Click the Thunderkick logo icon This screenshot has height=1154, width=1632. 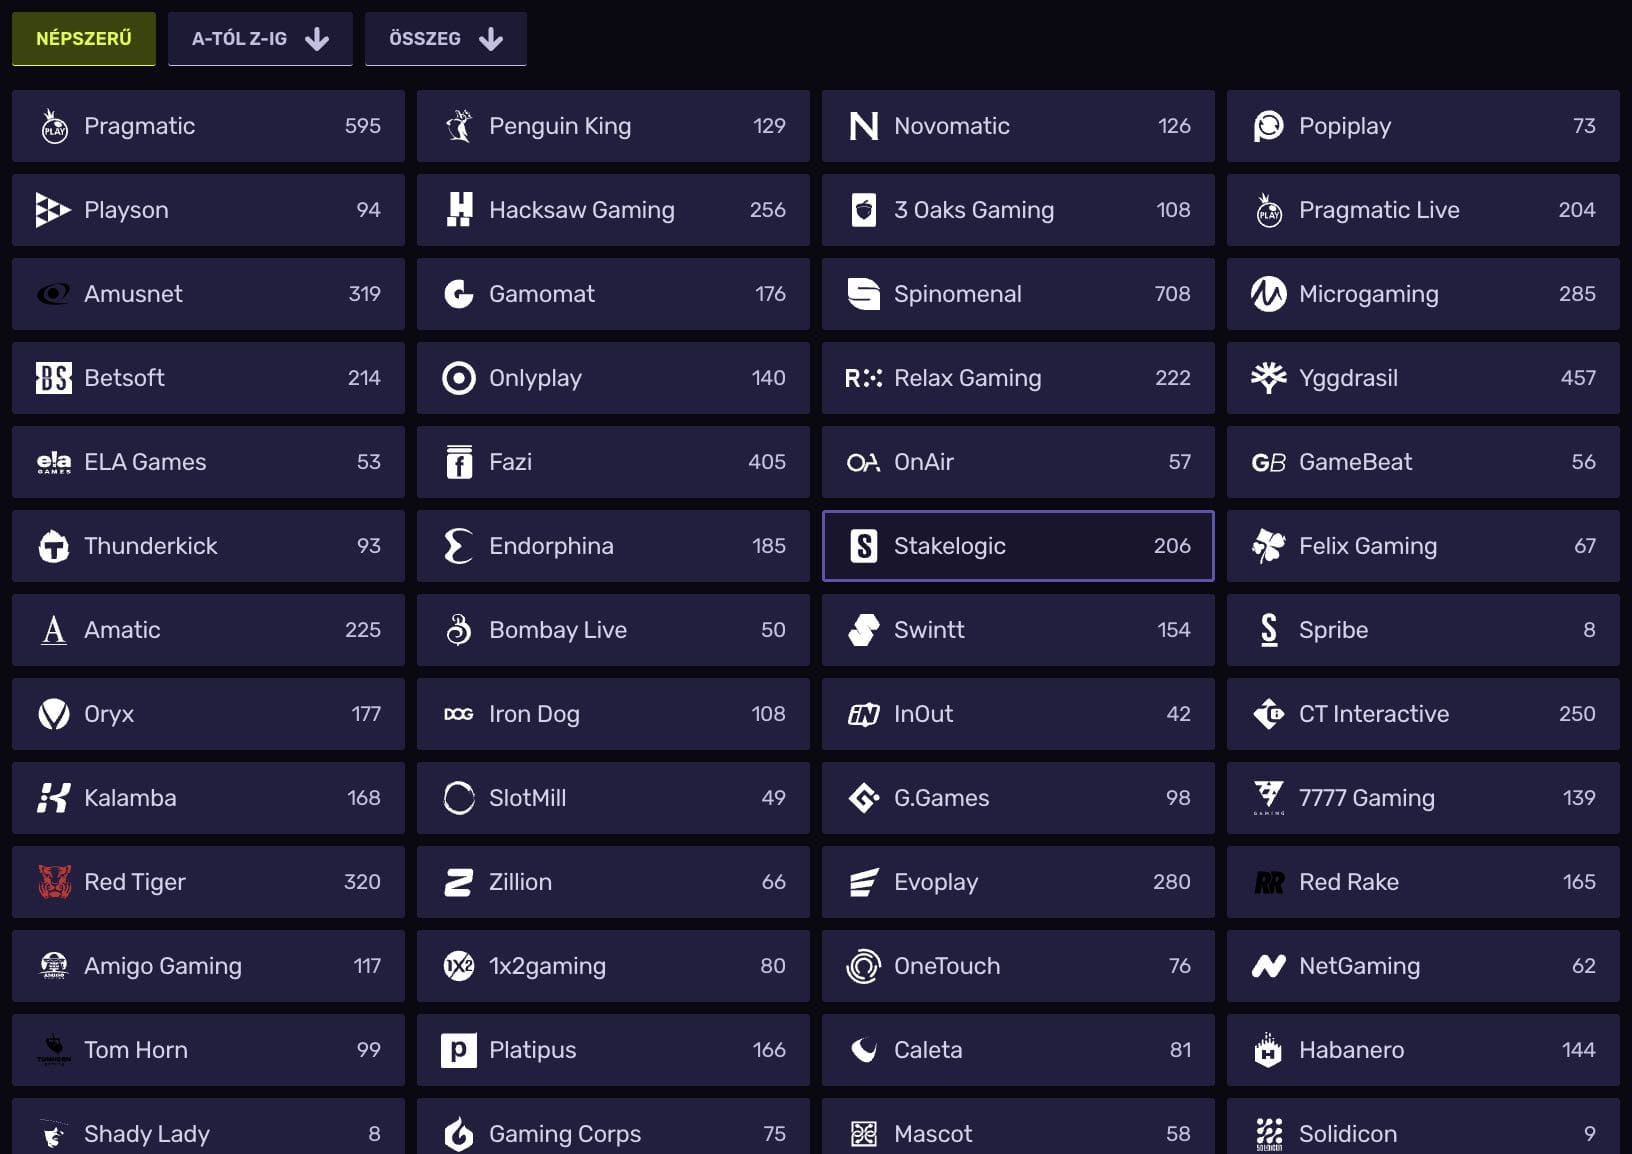[54, 546]
